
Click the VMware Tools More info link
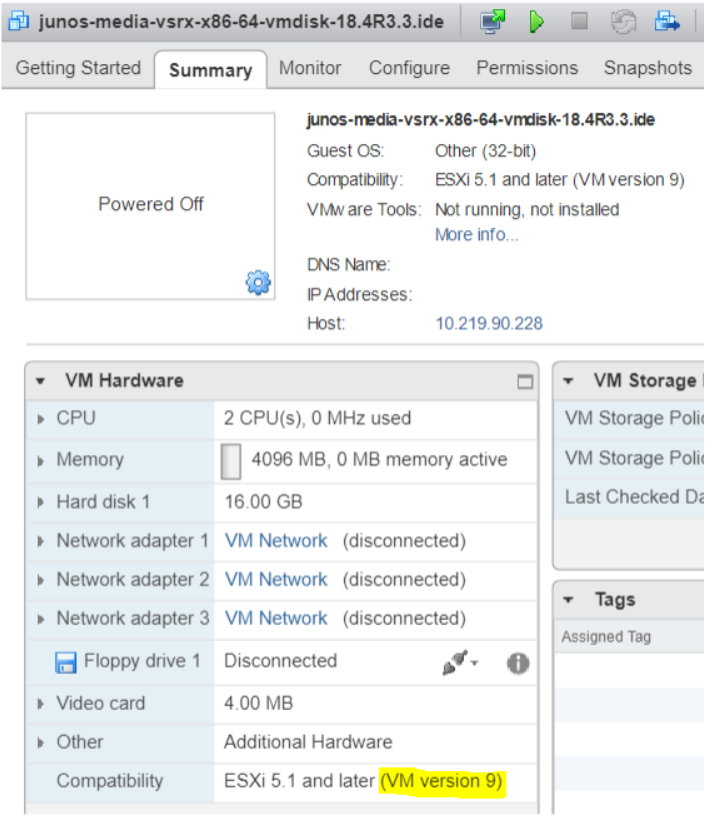click(x=476, y=235)
